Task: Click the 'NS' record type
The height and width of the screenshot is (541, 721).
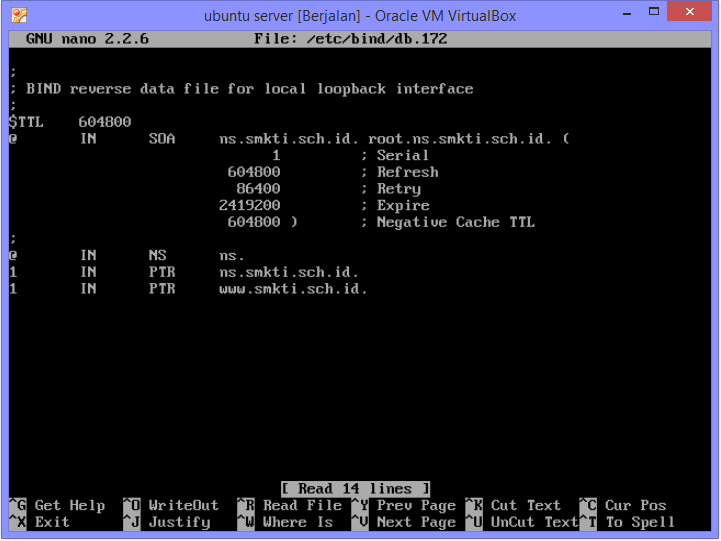Action: [x=157, y=256]
